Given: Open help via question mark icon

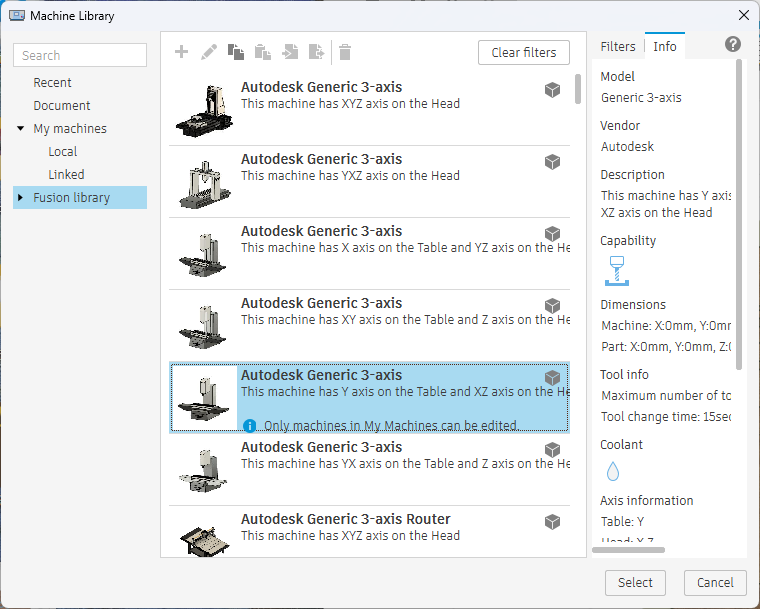Looking at the screenshot, I should tap(732, 45).
